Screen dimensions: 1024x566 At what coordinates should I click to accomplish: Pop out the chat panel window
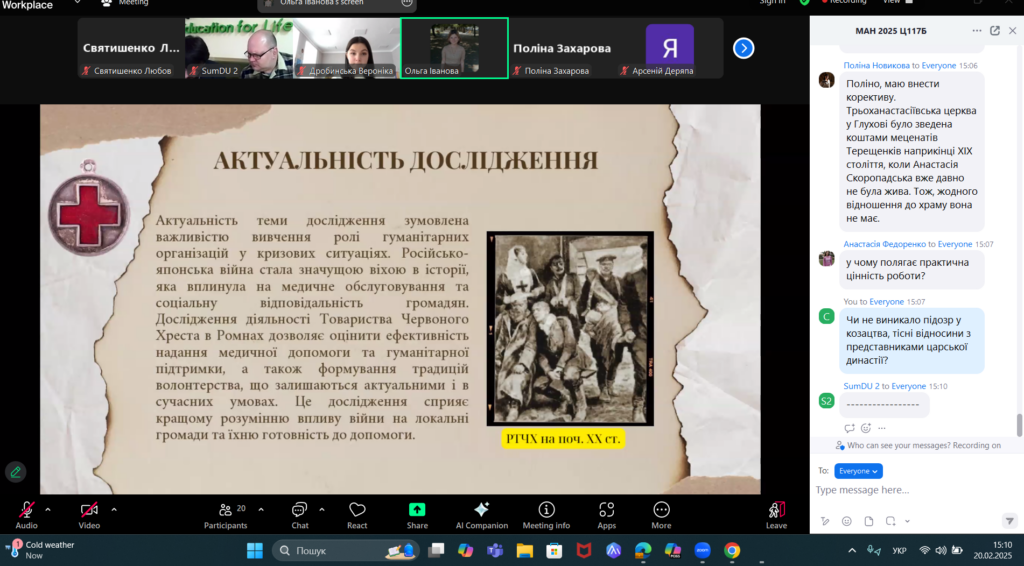[x=994, y=31]
